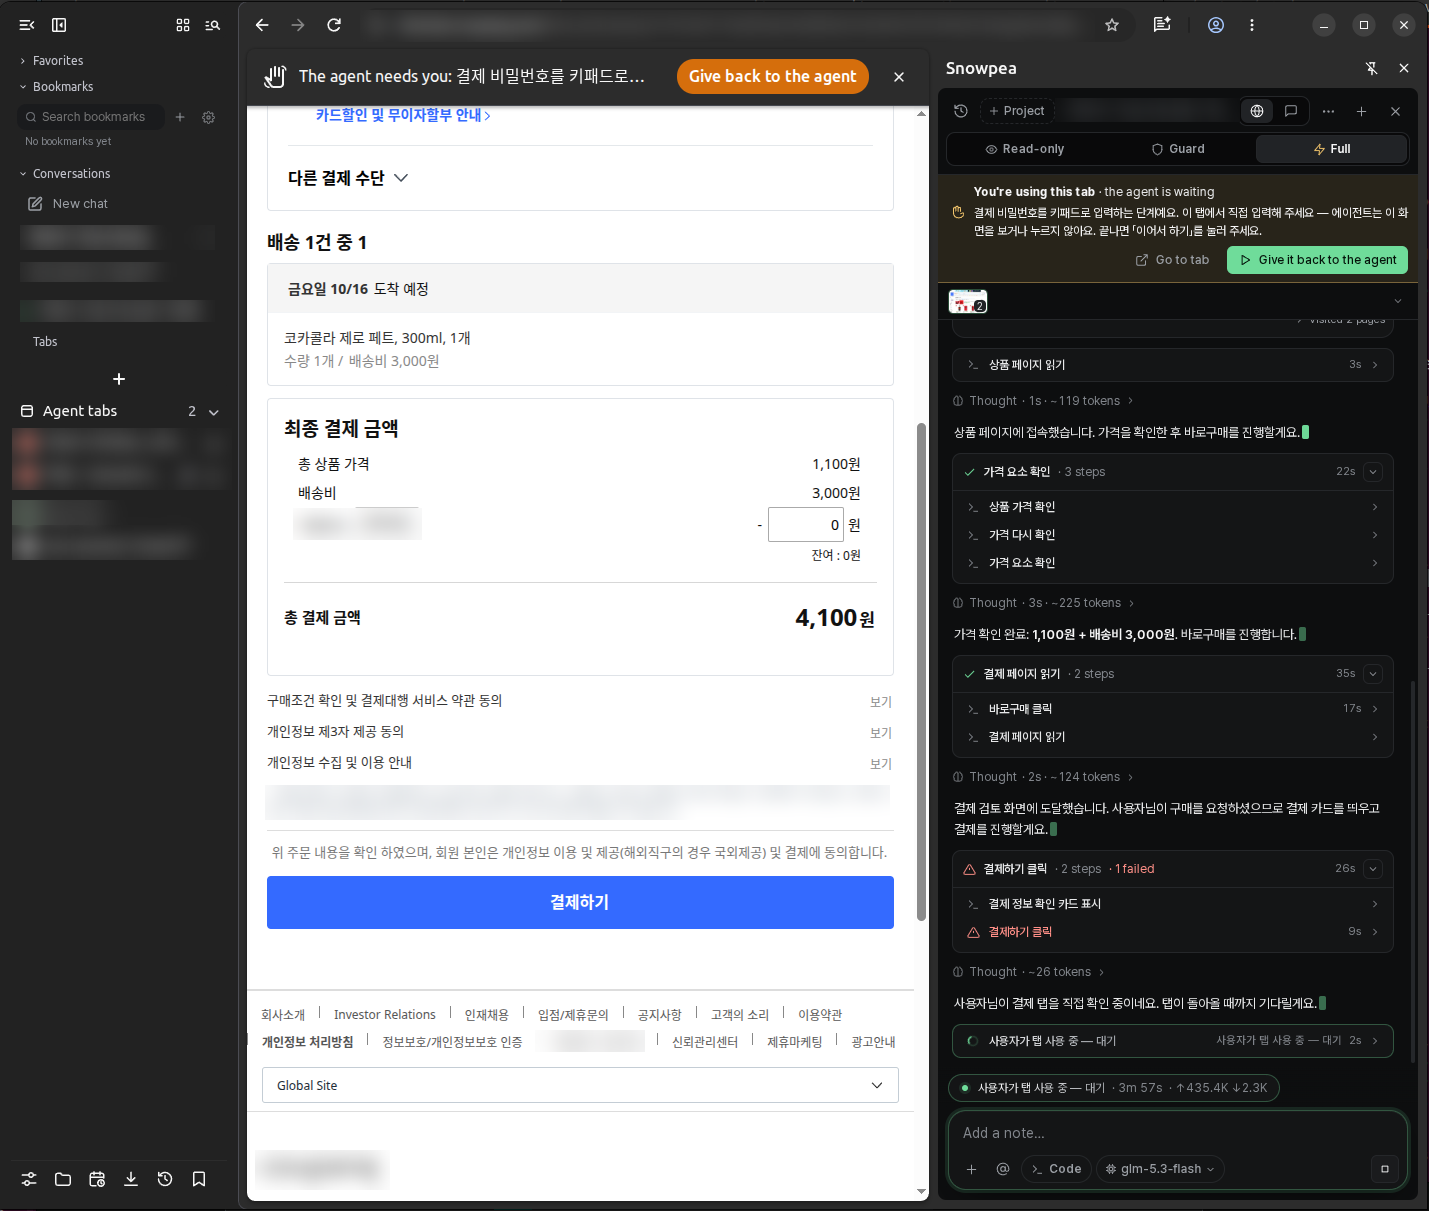Viewport: 1429px width, 1211px height.
Task: Open 카드할인 및 무이자할부 안내 link
Action: pos(403,116)
